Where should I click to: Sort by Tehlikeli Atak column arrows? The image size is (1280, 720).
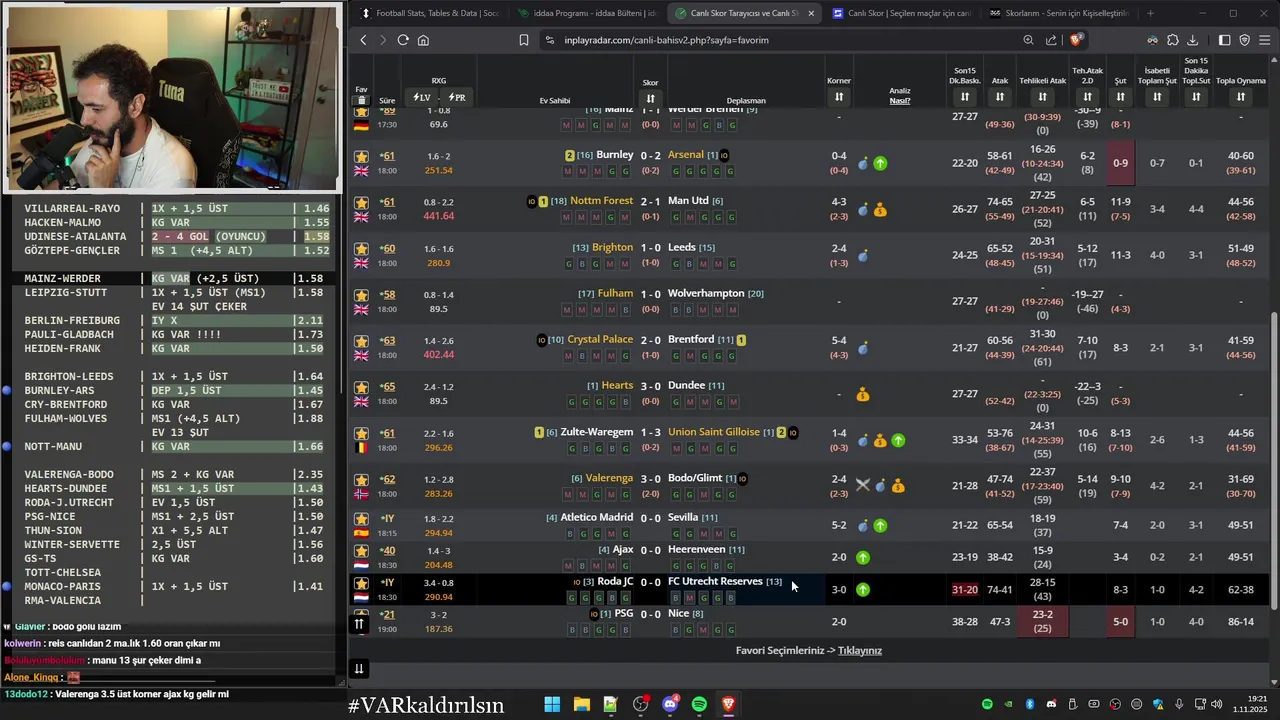pyautogui.click(x=1042, y=97)
